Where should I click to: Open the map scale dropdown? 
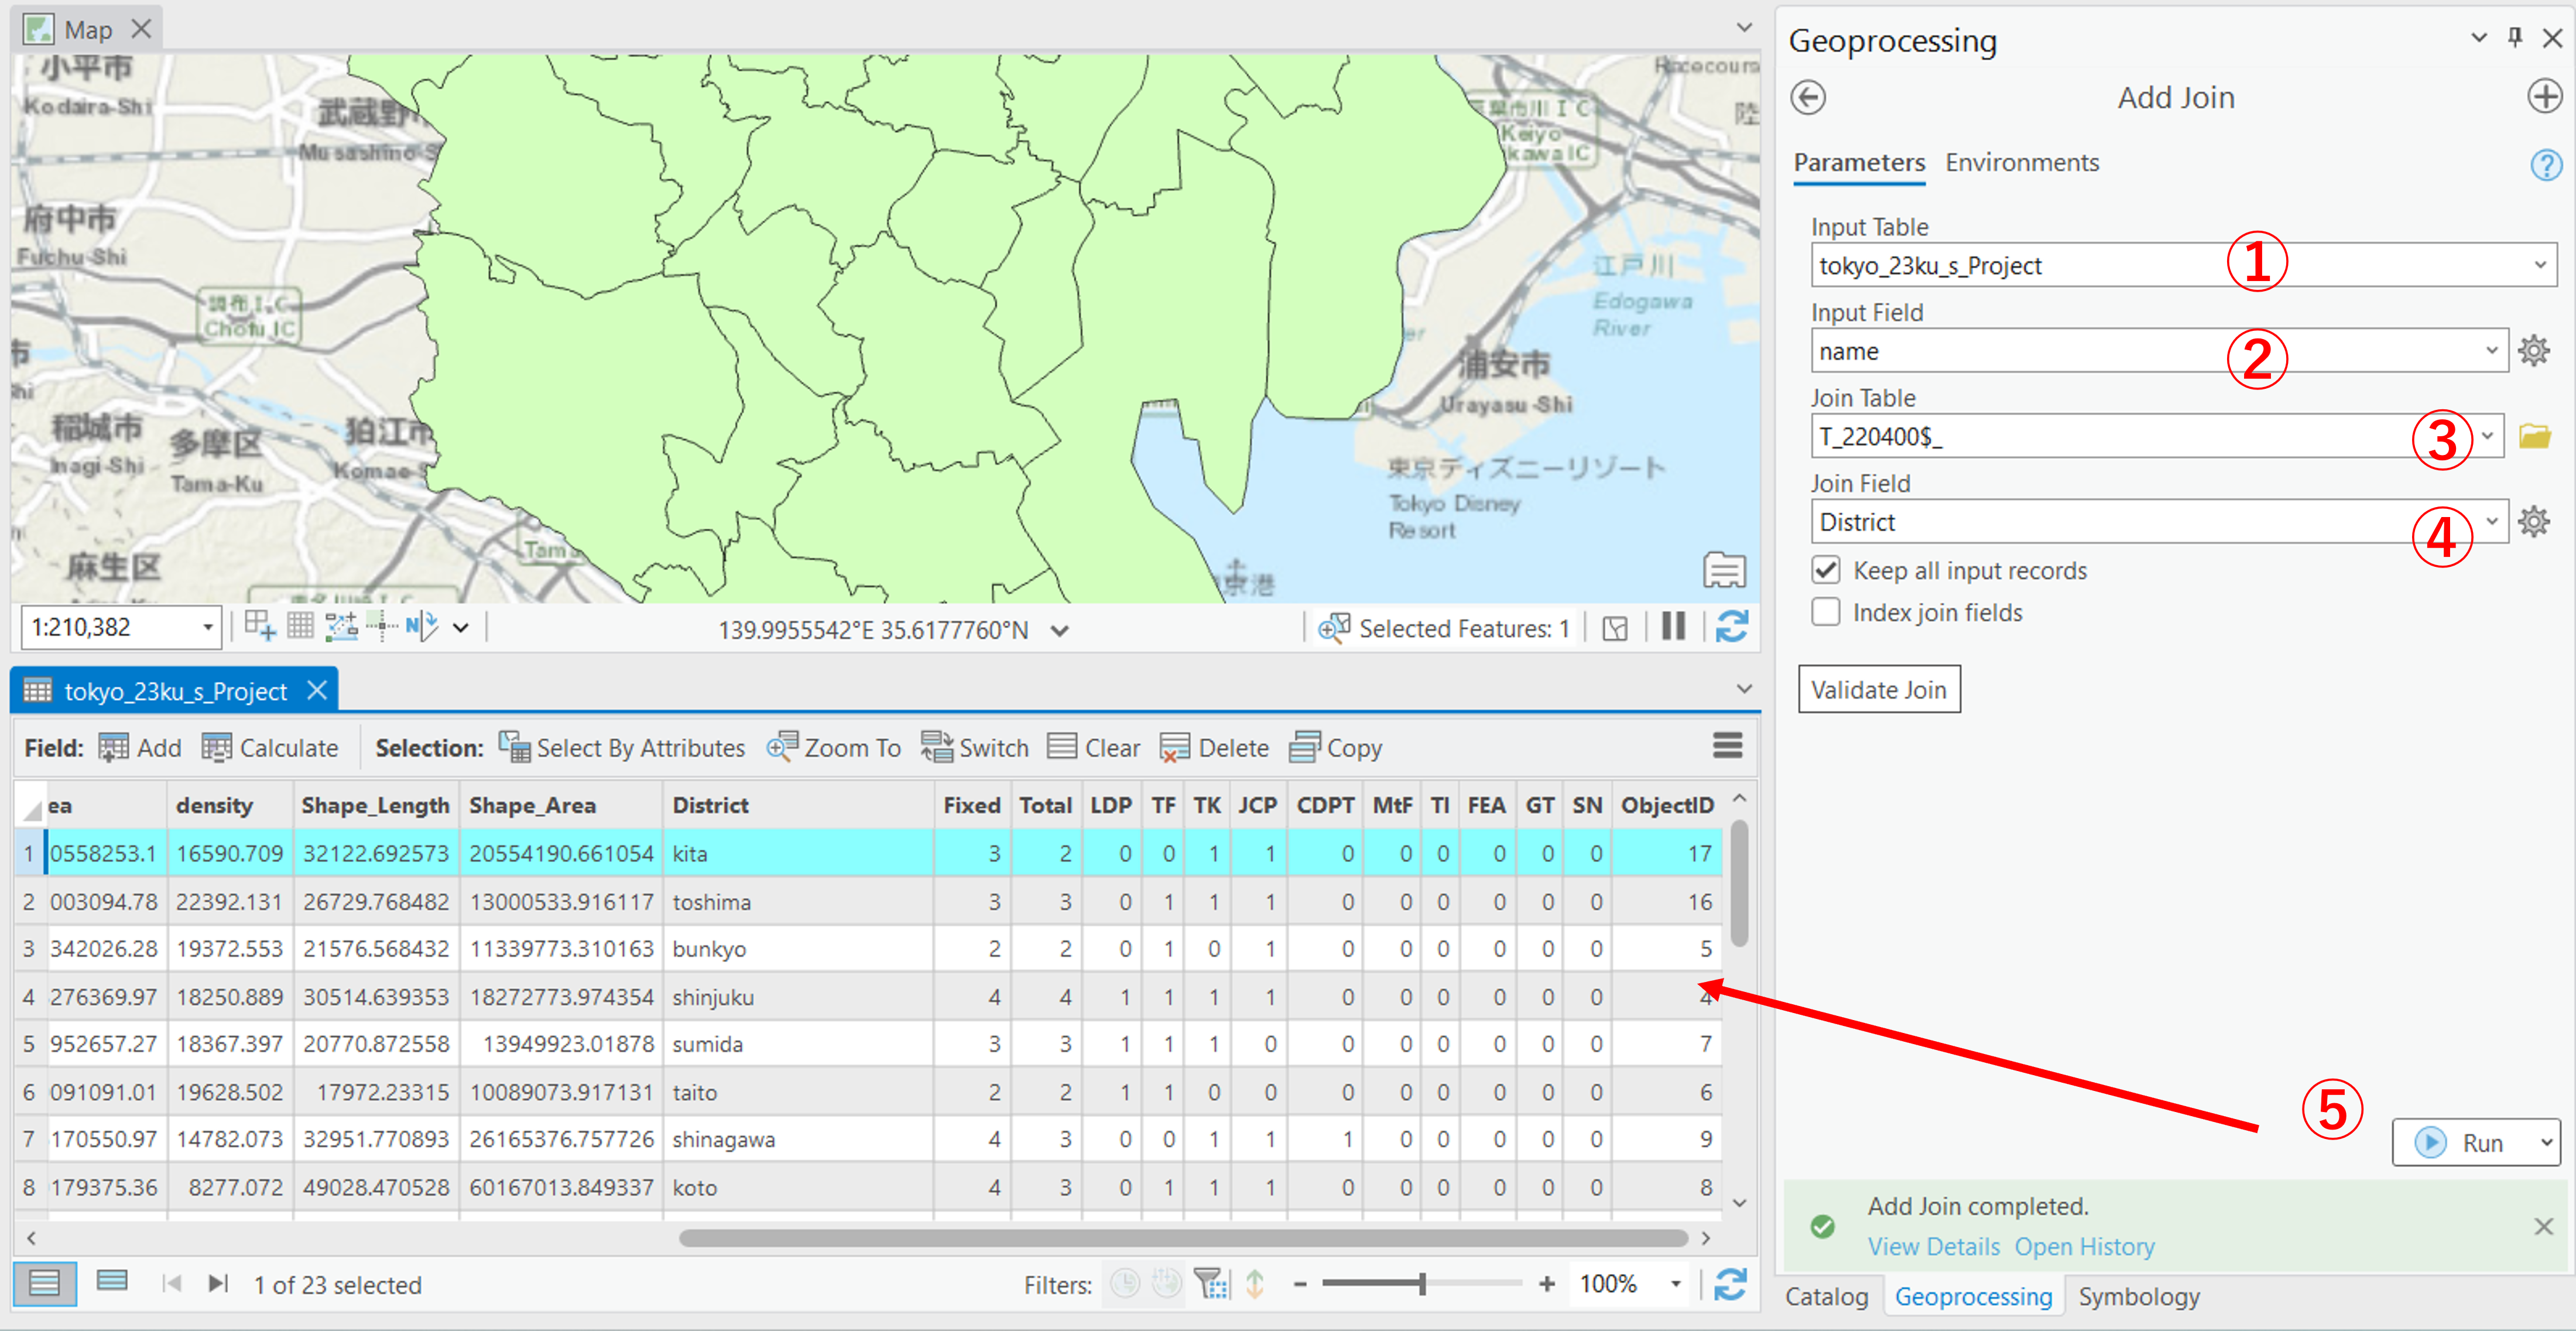[207, 628]
